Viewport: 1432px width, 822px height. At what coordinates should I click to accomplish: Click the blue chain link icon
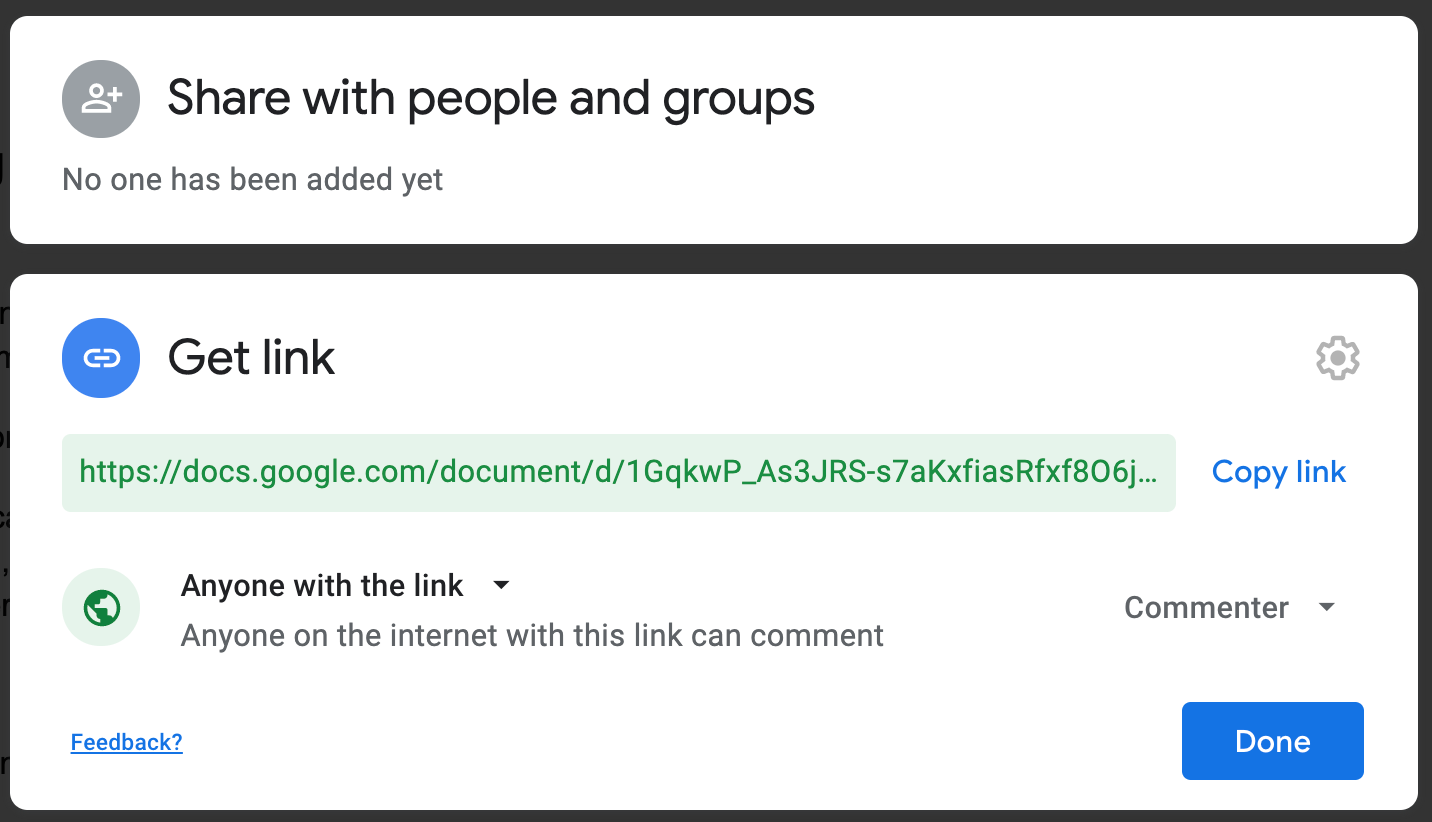100,358
